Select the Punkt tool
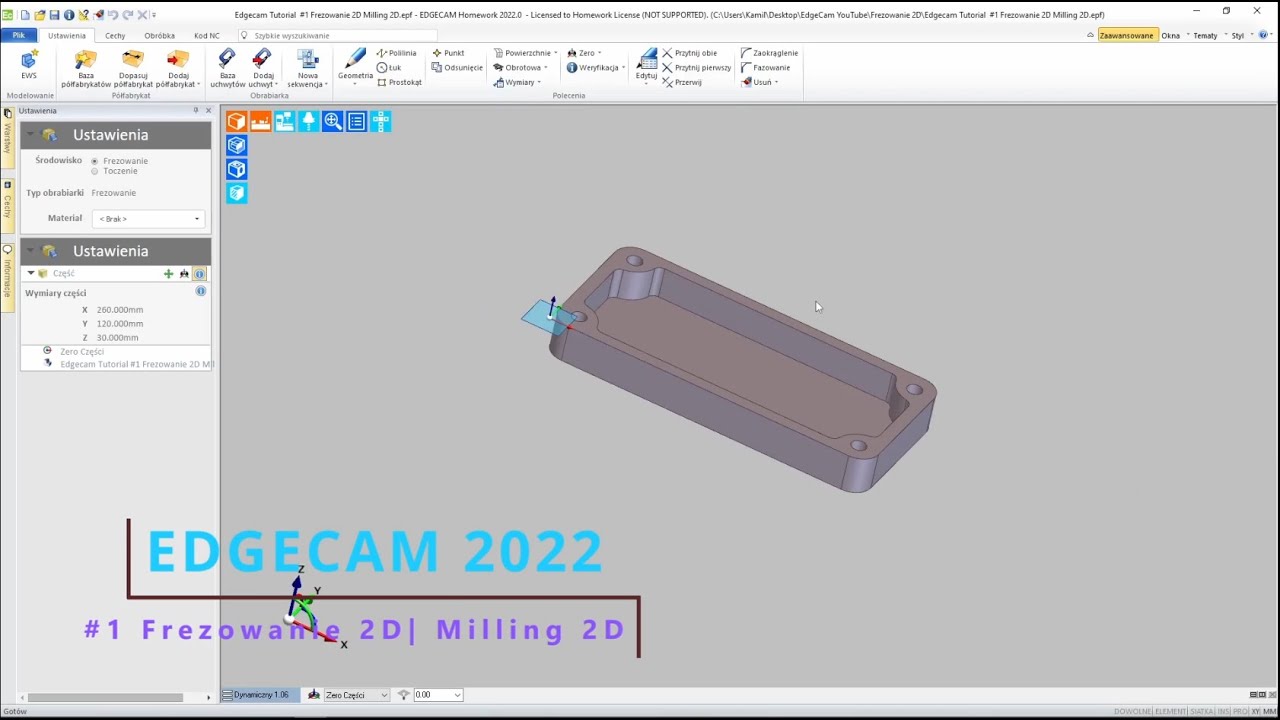 coord(448,53)
